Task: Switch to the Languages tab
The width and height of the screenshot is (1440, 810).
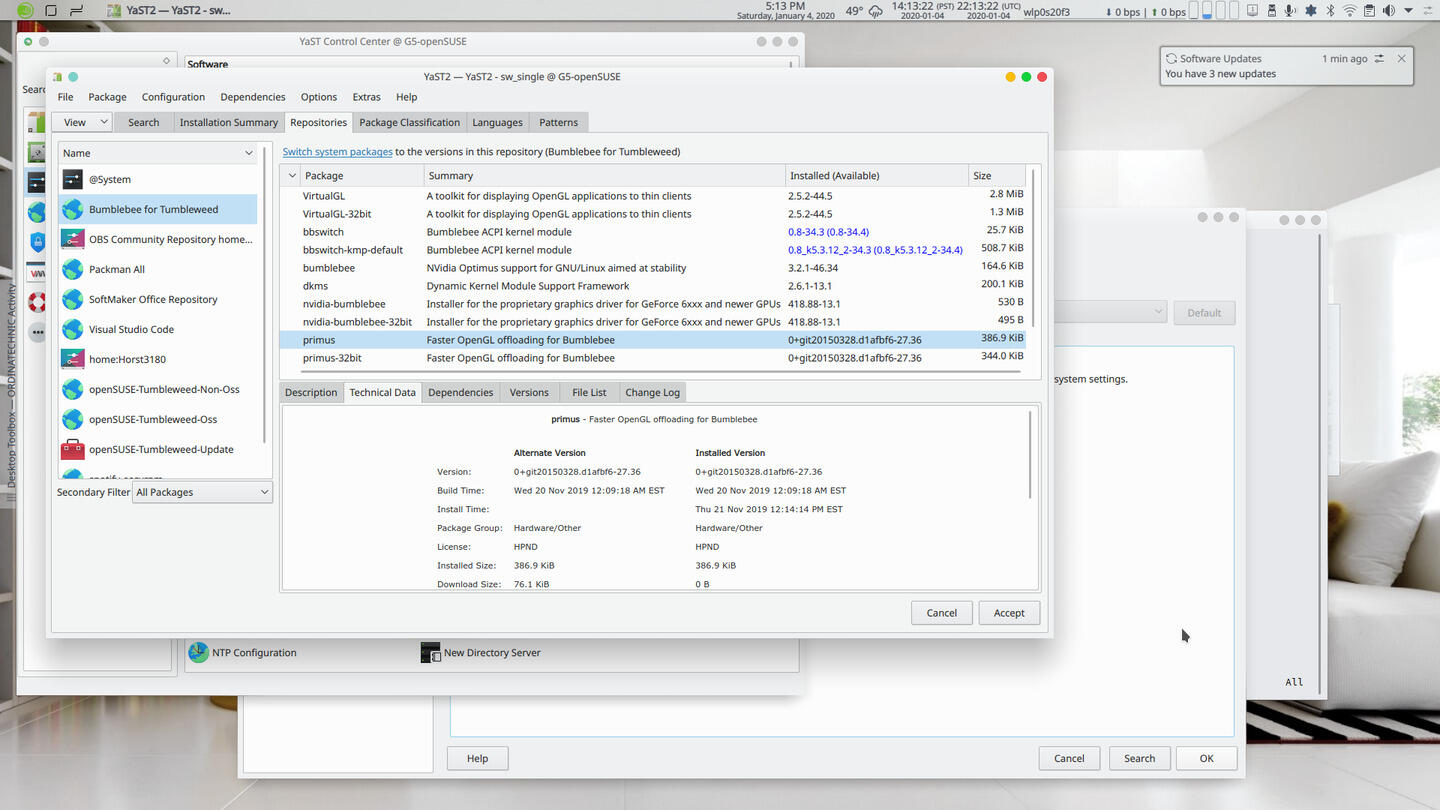Action: tap(497, 122)
